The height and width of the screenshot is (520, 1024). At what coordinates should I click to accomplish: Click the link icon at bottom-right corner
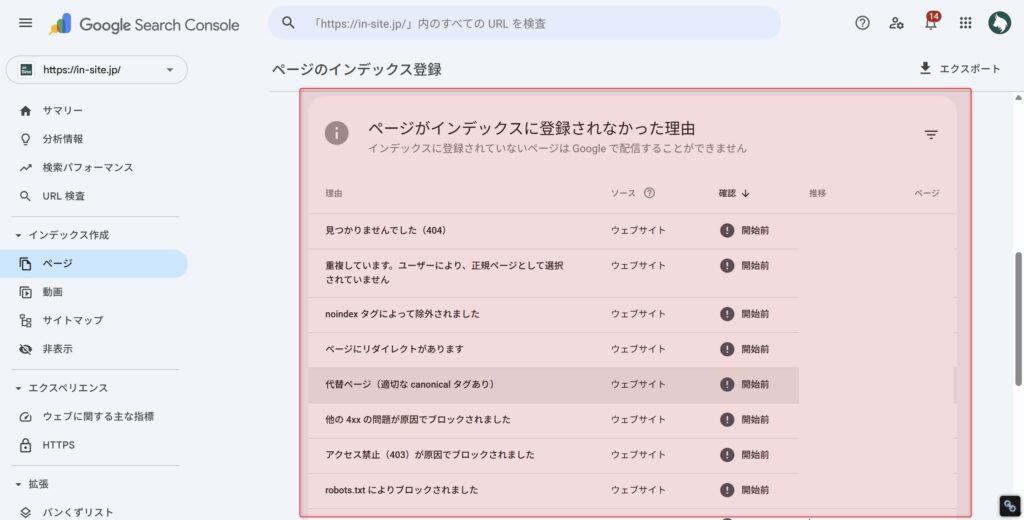[x=1010, y=506]
